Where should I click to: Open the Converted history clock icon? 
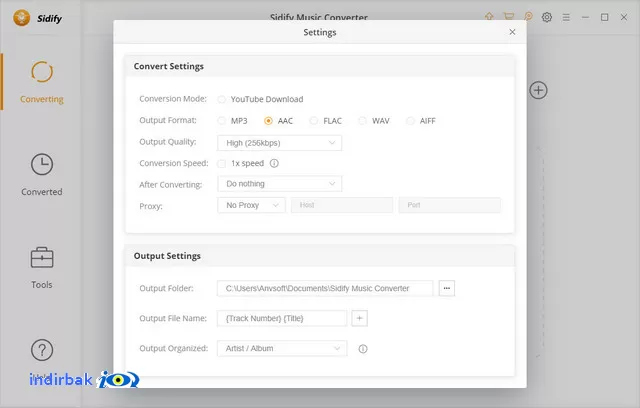[x=42, y=164]
